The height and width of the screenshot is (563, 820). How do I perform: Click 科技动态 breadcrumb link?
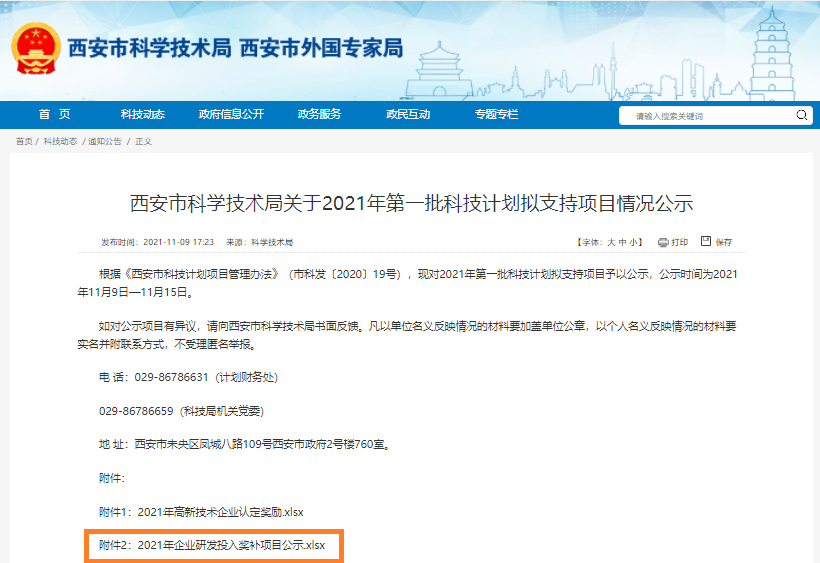click(60, 142)
